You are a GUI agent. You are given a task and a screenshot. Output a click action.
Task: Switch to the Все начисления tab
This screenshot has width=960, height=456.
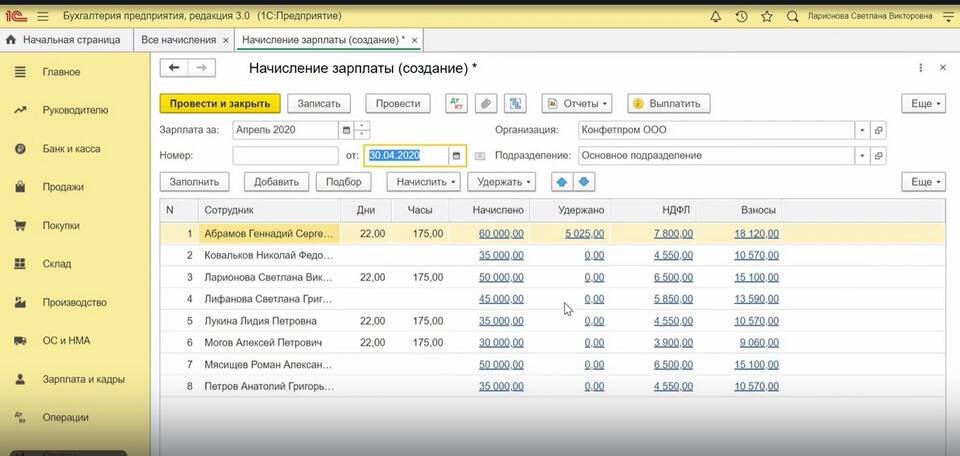(x=178, y=40)
